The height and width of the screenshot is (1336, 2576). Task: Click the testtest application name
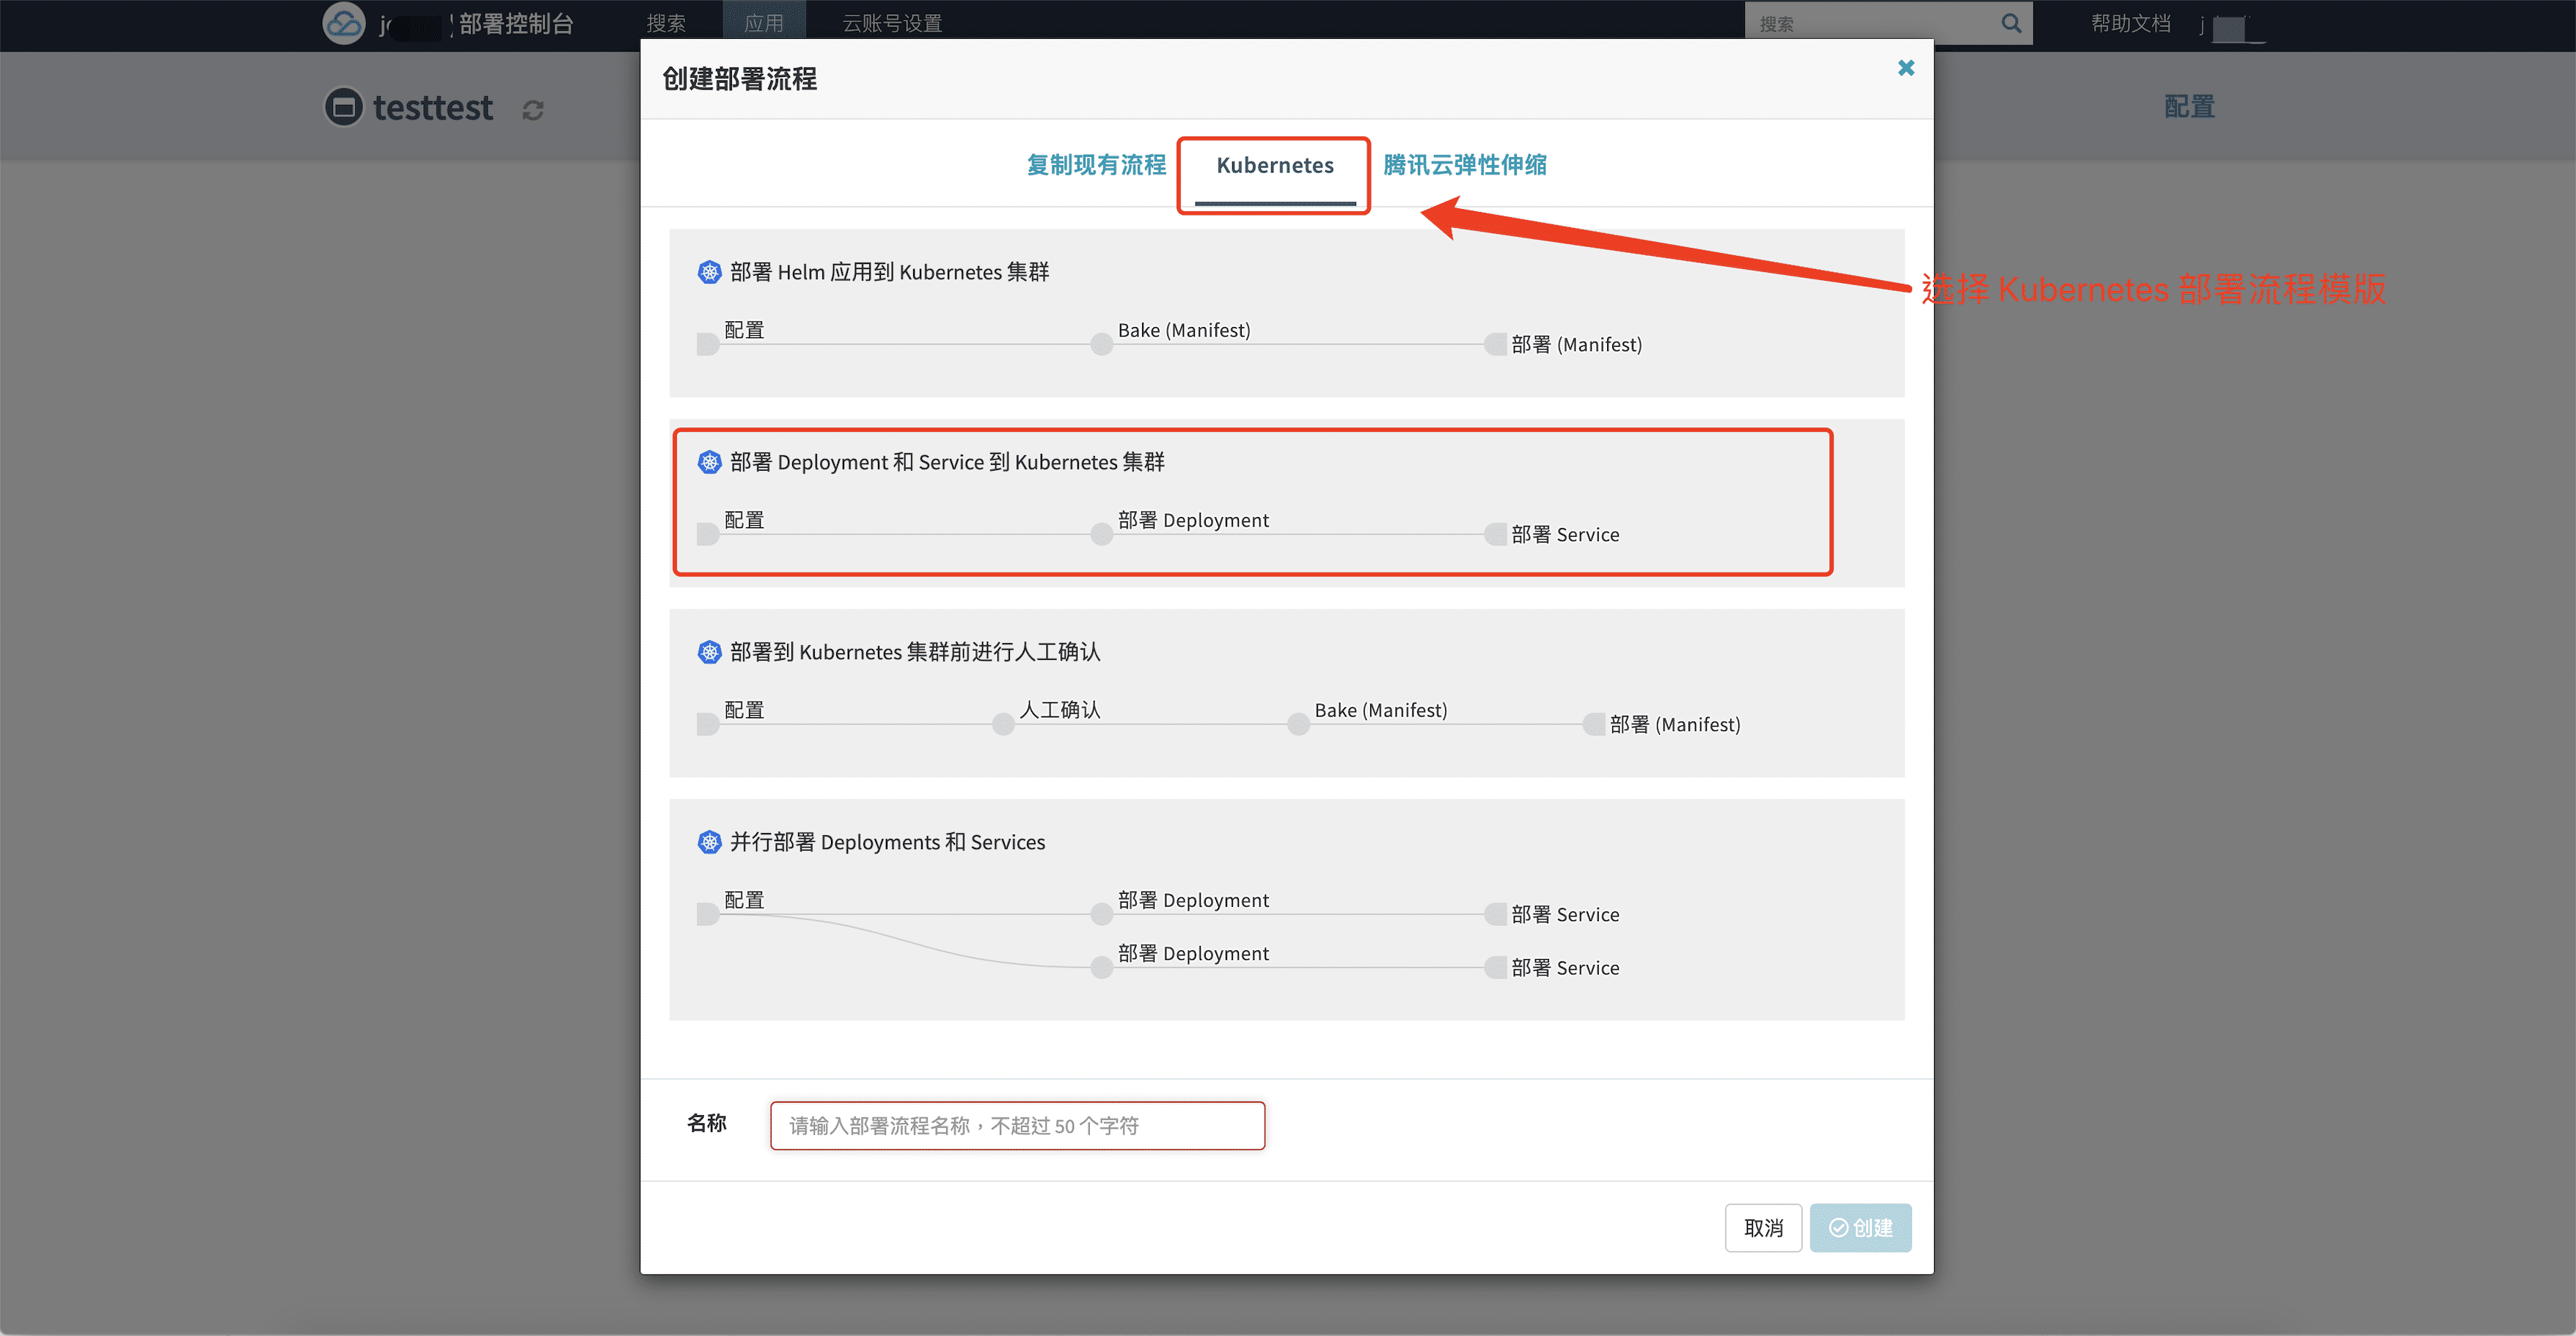pos(433,108)
